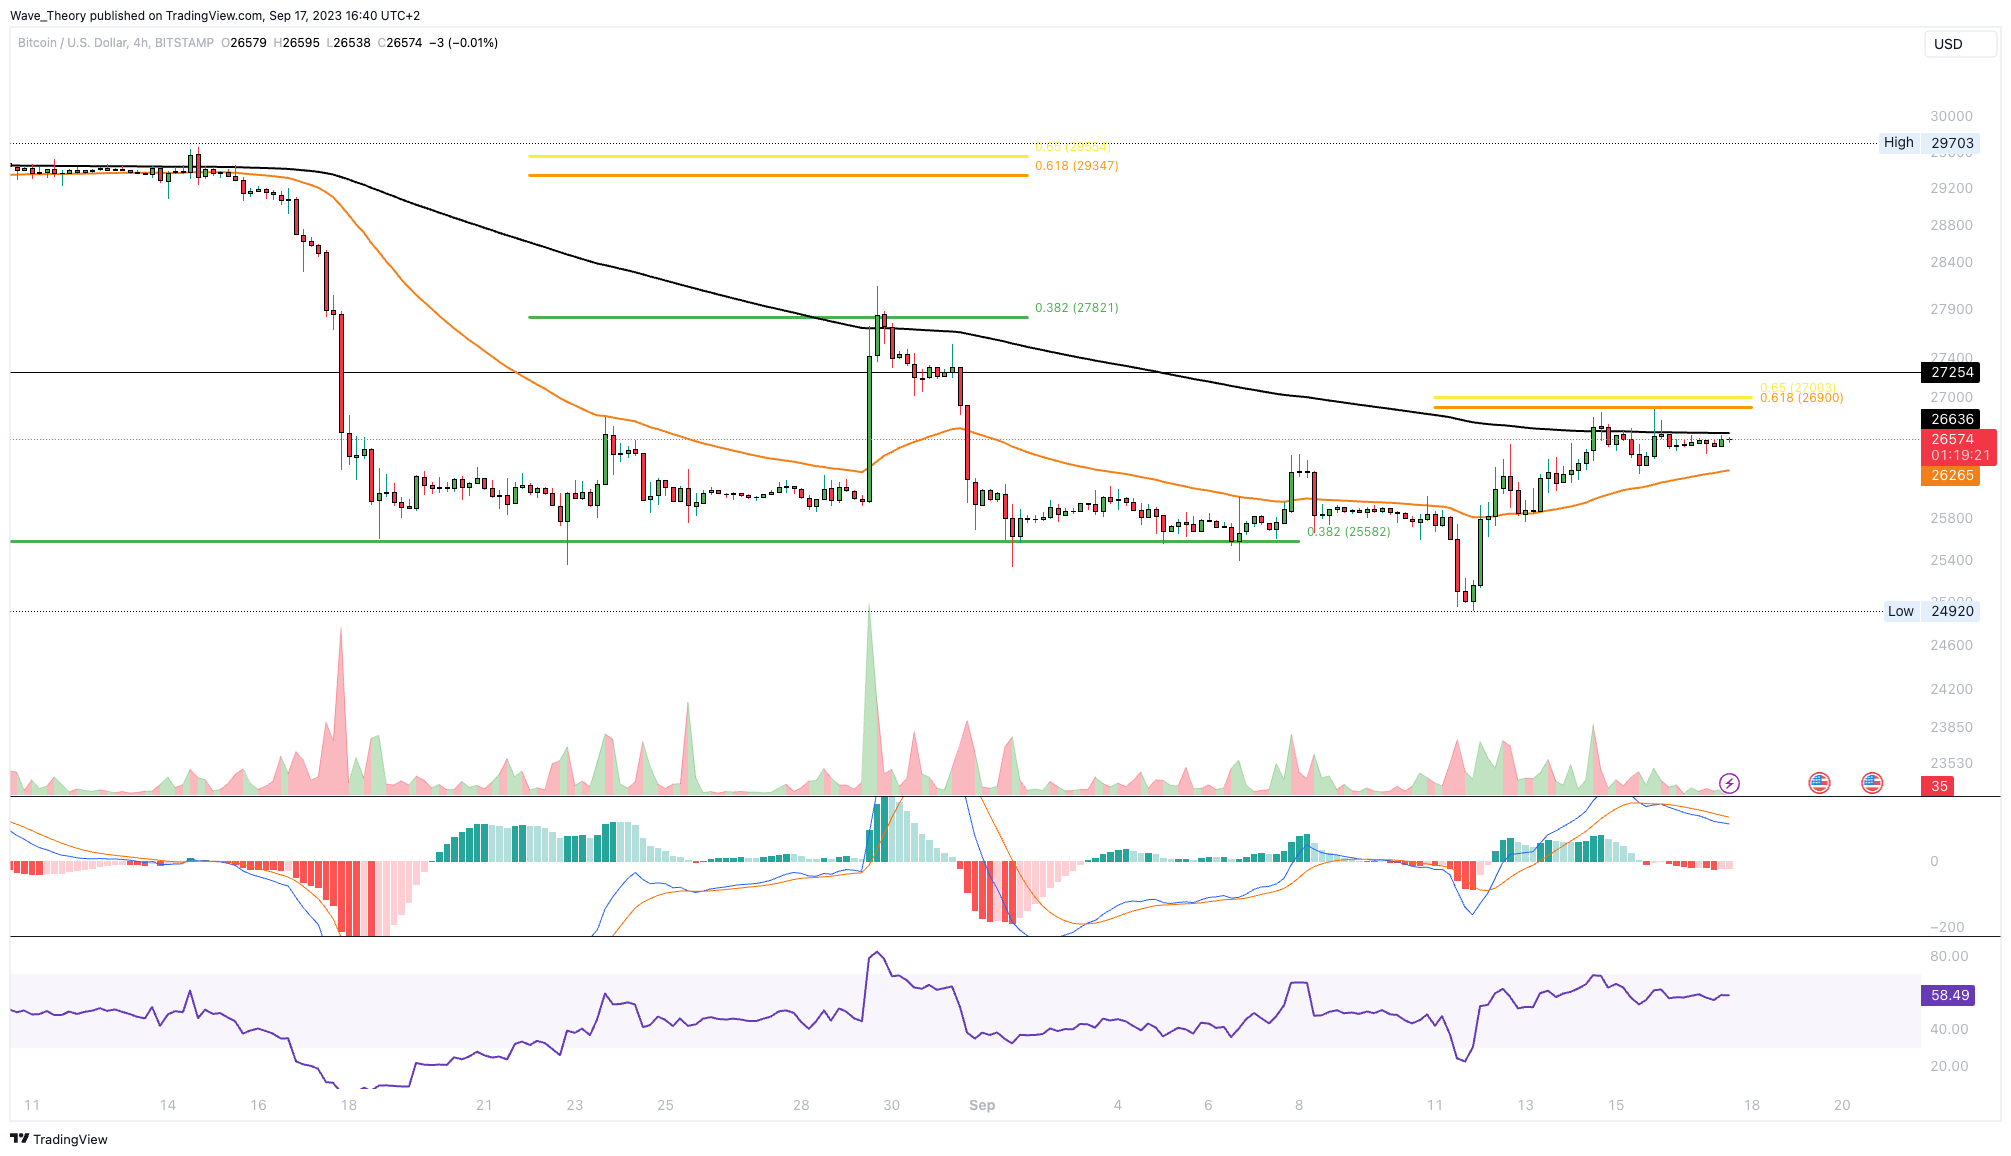Image resolution: width=2011 pixels, height=1156 pixels.
Task: Open the left US flag economic event
Action: (1819, 783)
